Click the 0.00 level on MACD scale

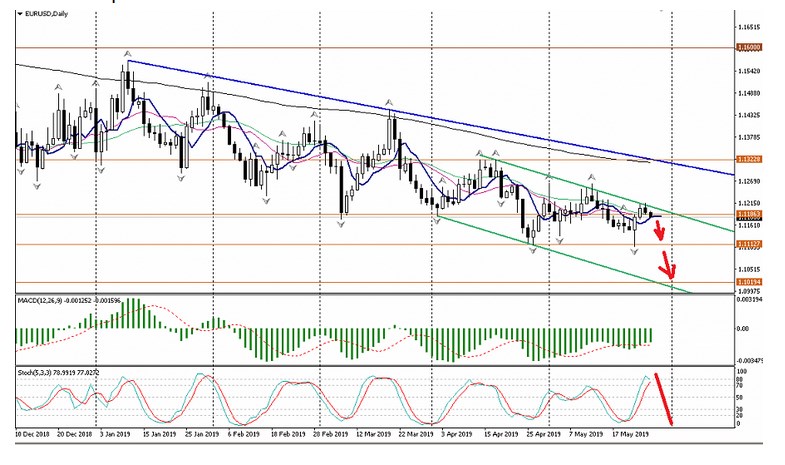[741, 327]
